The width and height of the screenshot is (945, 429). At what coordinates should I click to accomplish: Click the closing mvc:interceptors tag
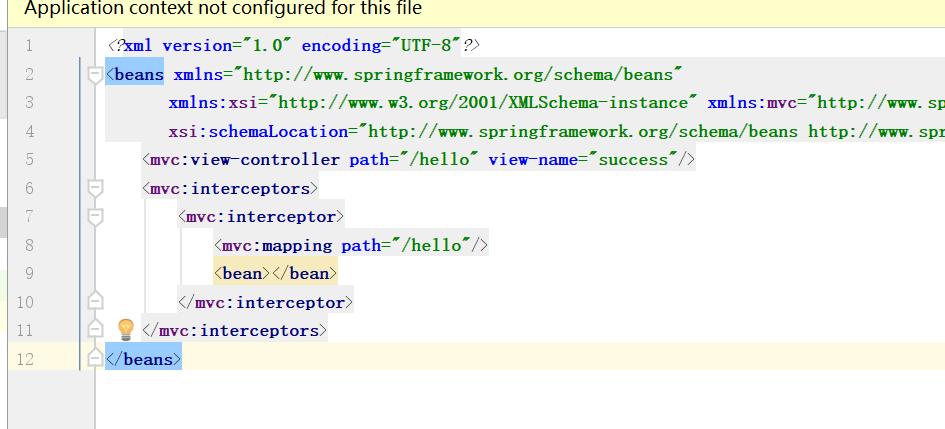click(x=234, y=330)
